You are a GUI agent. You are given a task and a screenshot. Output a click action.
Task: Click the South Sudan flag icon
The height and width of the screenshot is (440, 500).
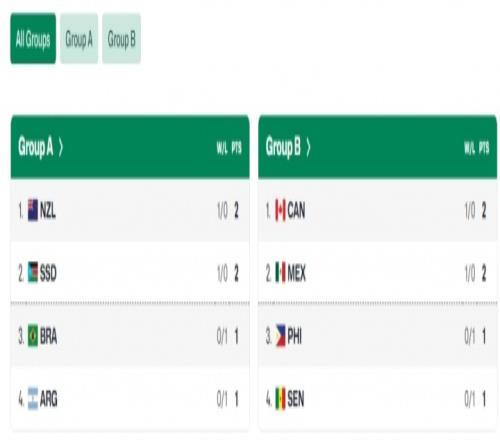point(33,272)
